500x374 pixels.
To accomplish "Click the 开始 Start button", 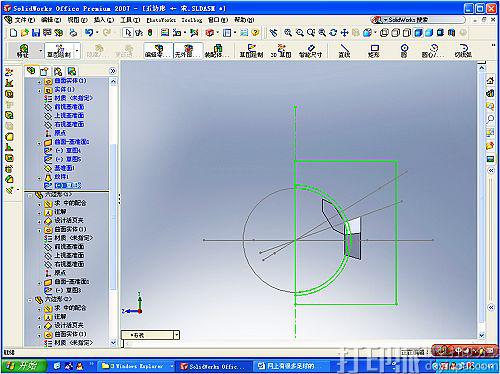I will pyautogui.click(x=23, y=366).
